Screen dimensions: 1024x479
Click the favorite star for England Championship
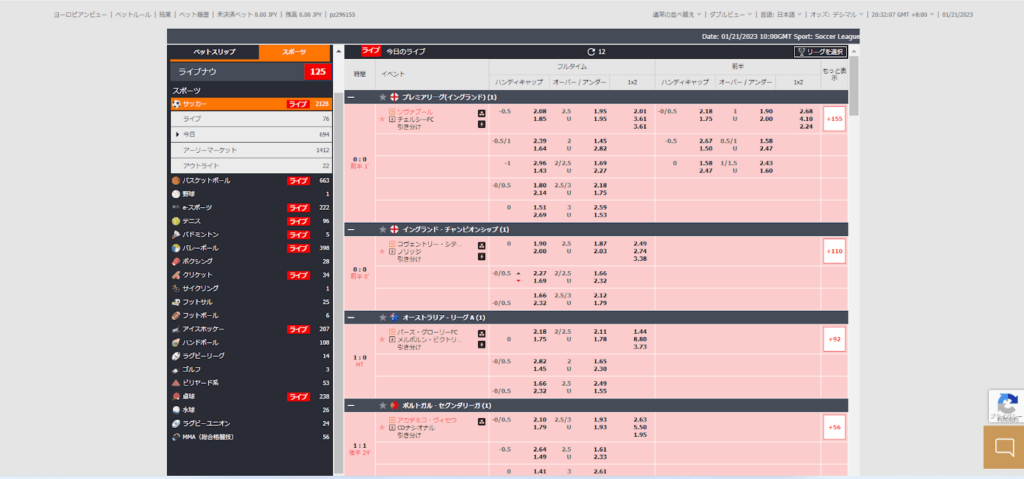(x=383, y=229)
